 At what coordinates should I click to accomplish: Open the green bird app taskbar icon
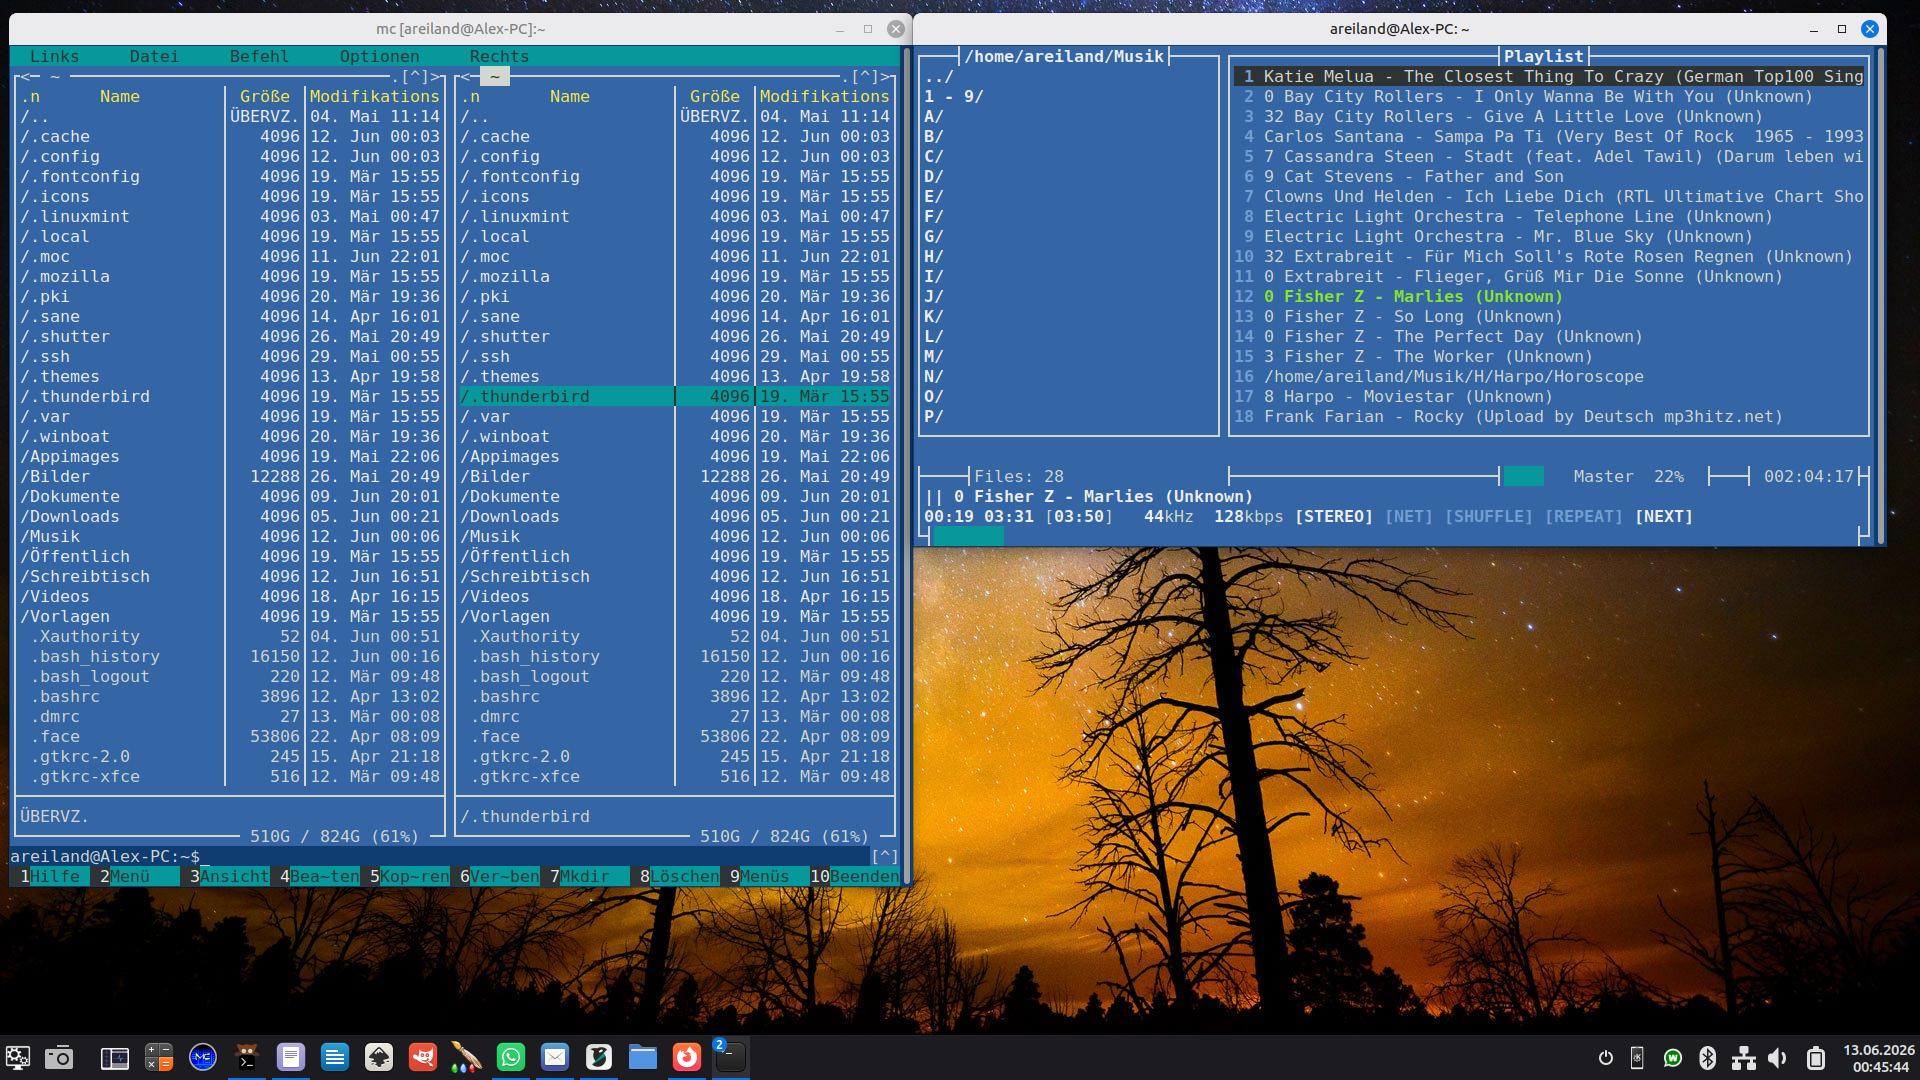coord(599,1057)
